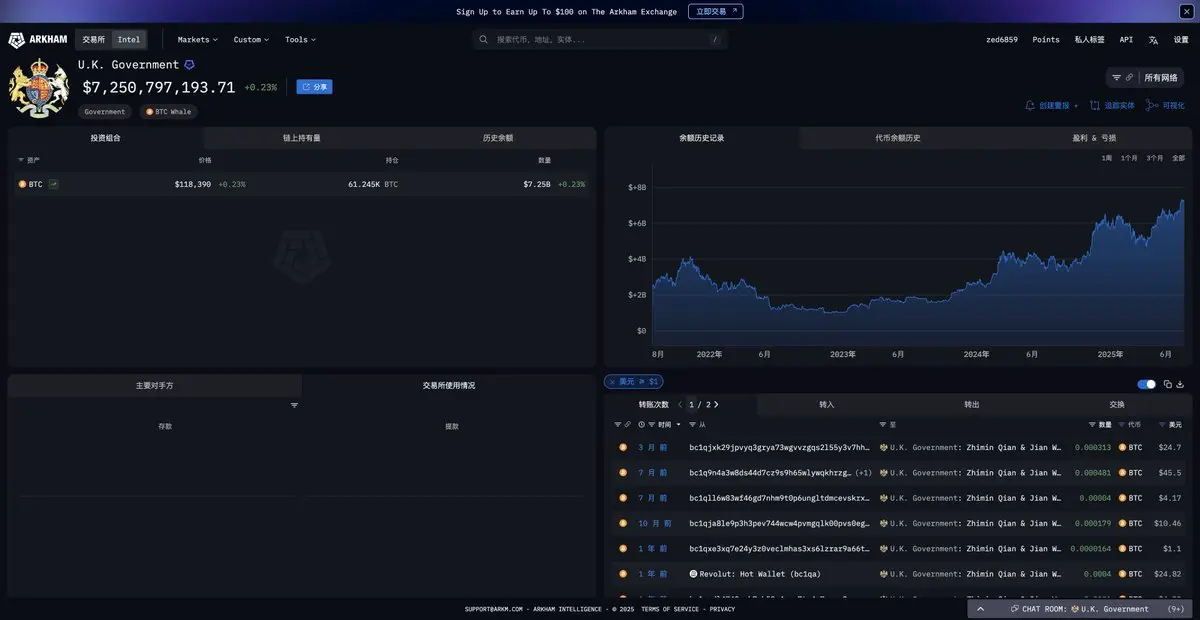Image resolution: width=1200 pixels, height=620 pixels.
Task: Click the tracker icon beside 追踪实体
Action: 1095,105
